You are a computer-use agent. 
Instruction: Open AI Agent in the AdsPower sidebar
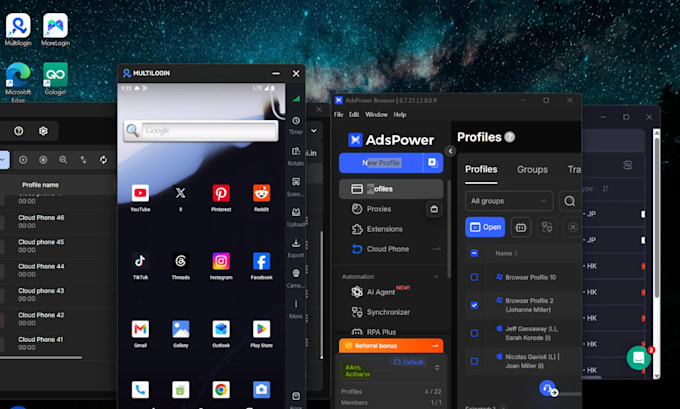pos(381,291)
